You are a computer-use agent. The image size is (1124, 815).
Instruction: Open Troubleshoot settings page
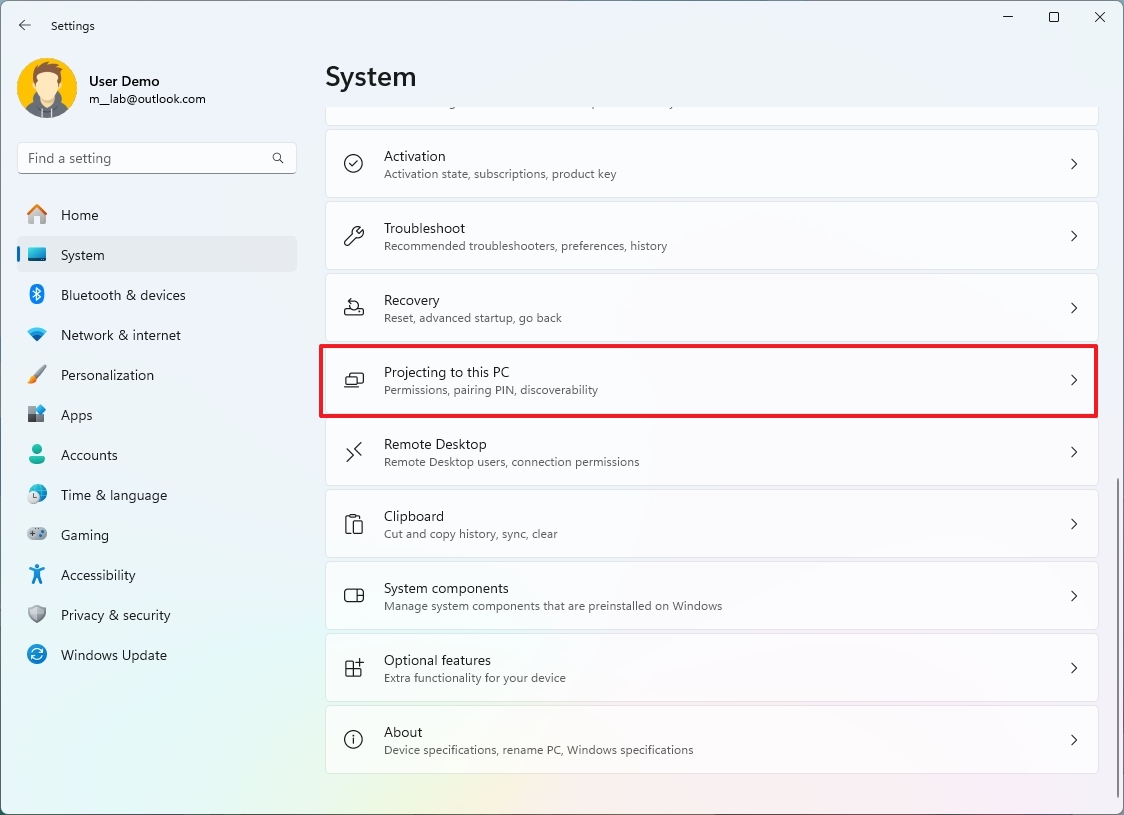[x=712, y=236]
